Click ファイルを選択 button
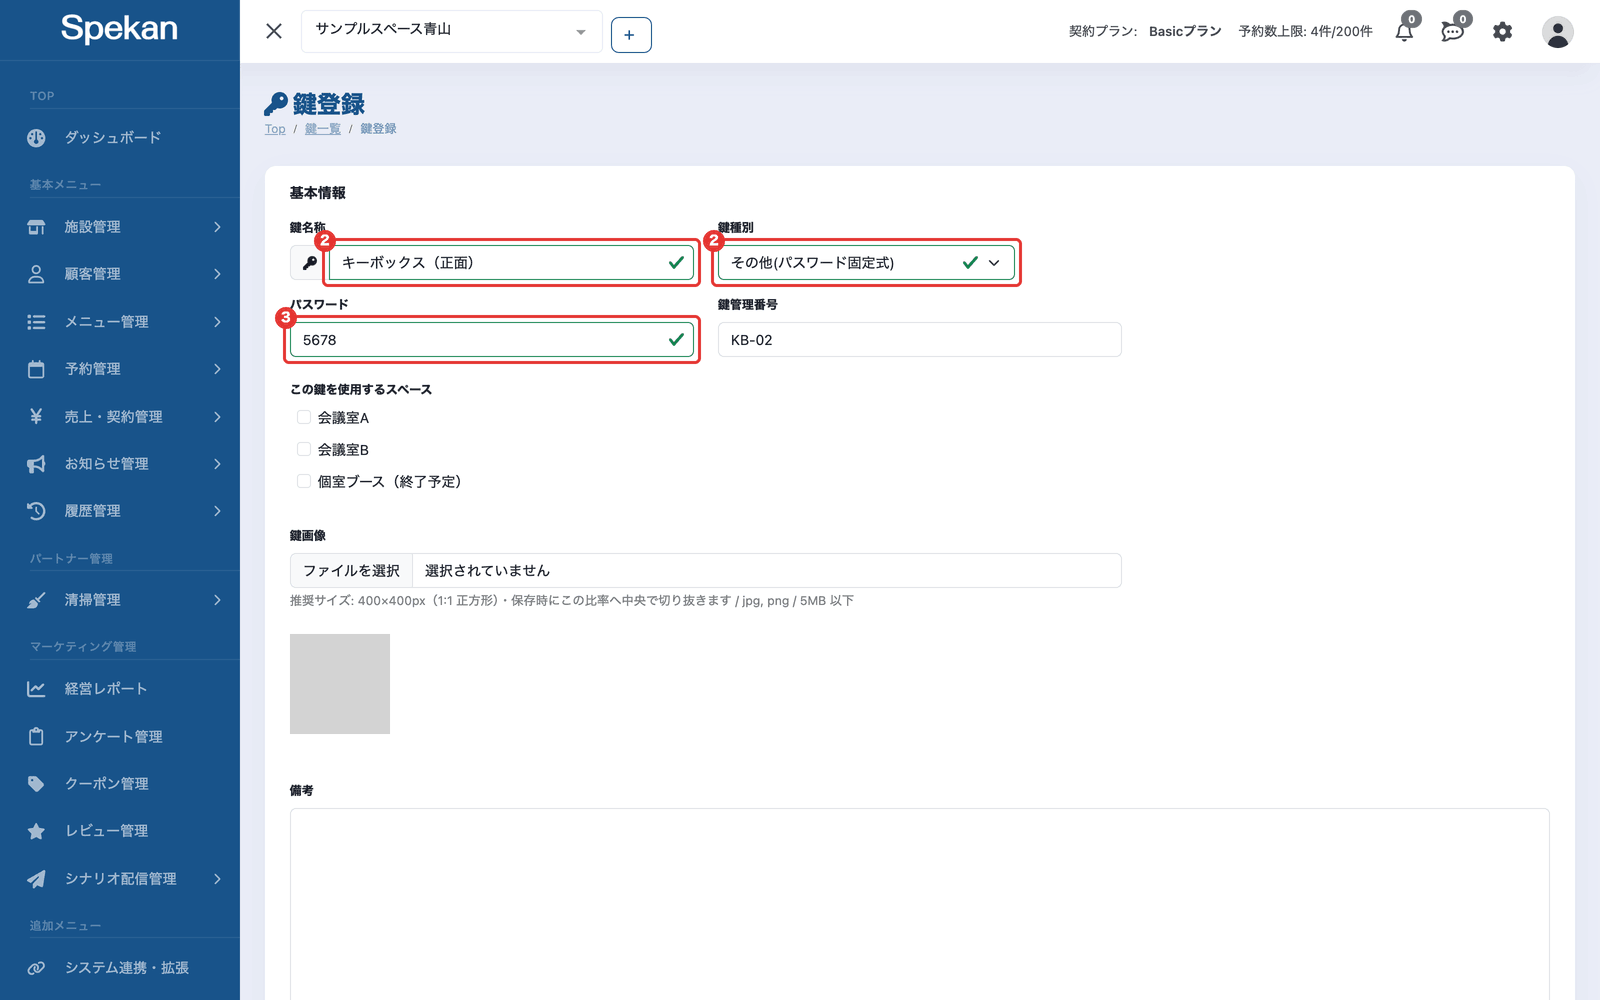 click(x=351, y=570)
